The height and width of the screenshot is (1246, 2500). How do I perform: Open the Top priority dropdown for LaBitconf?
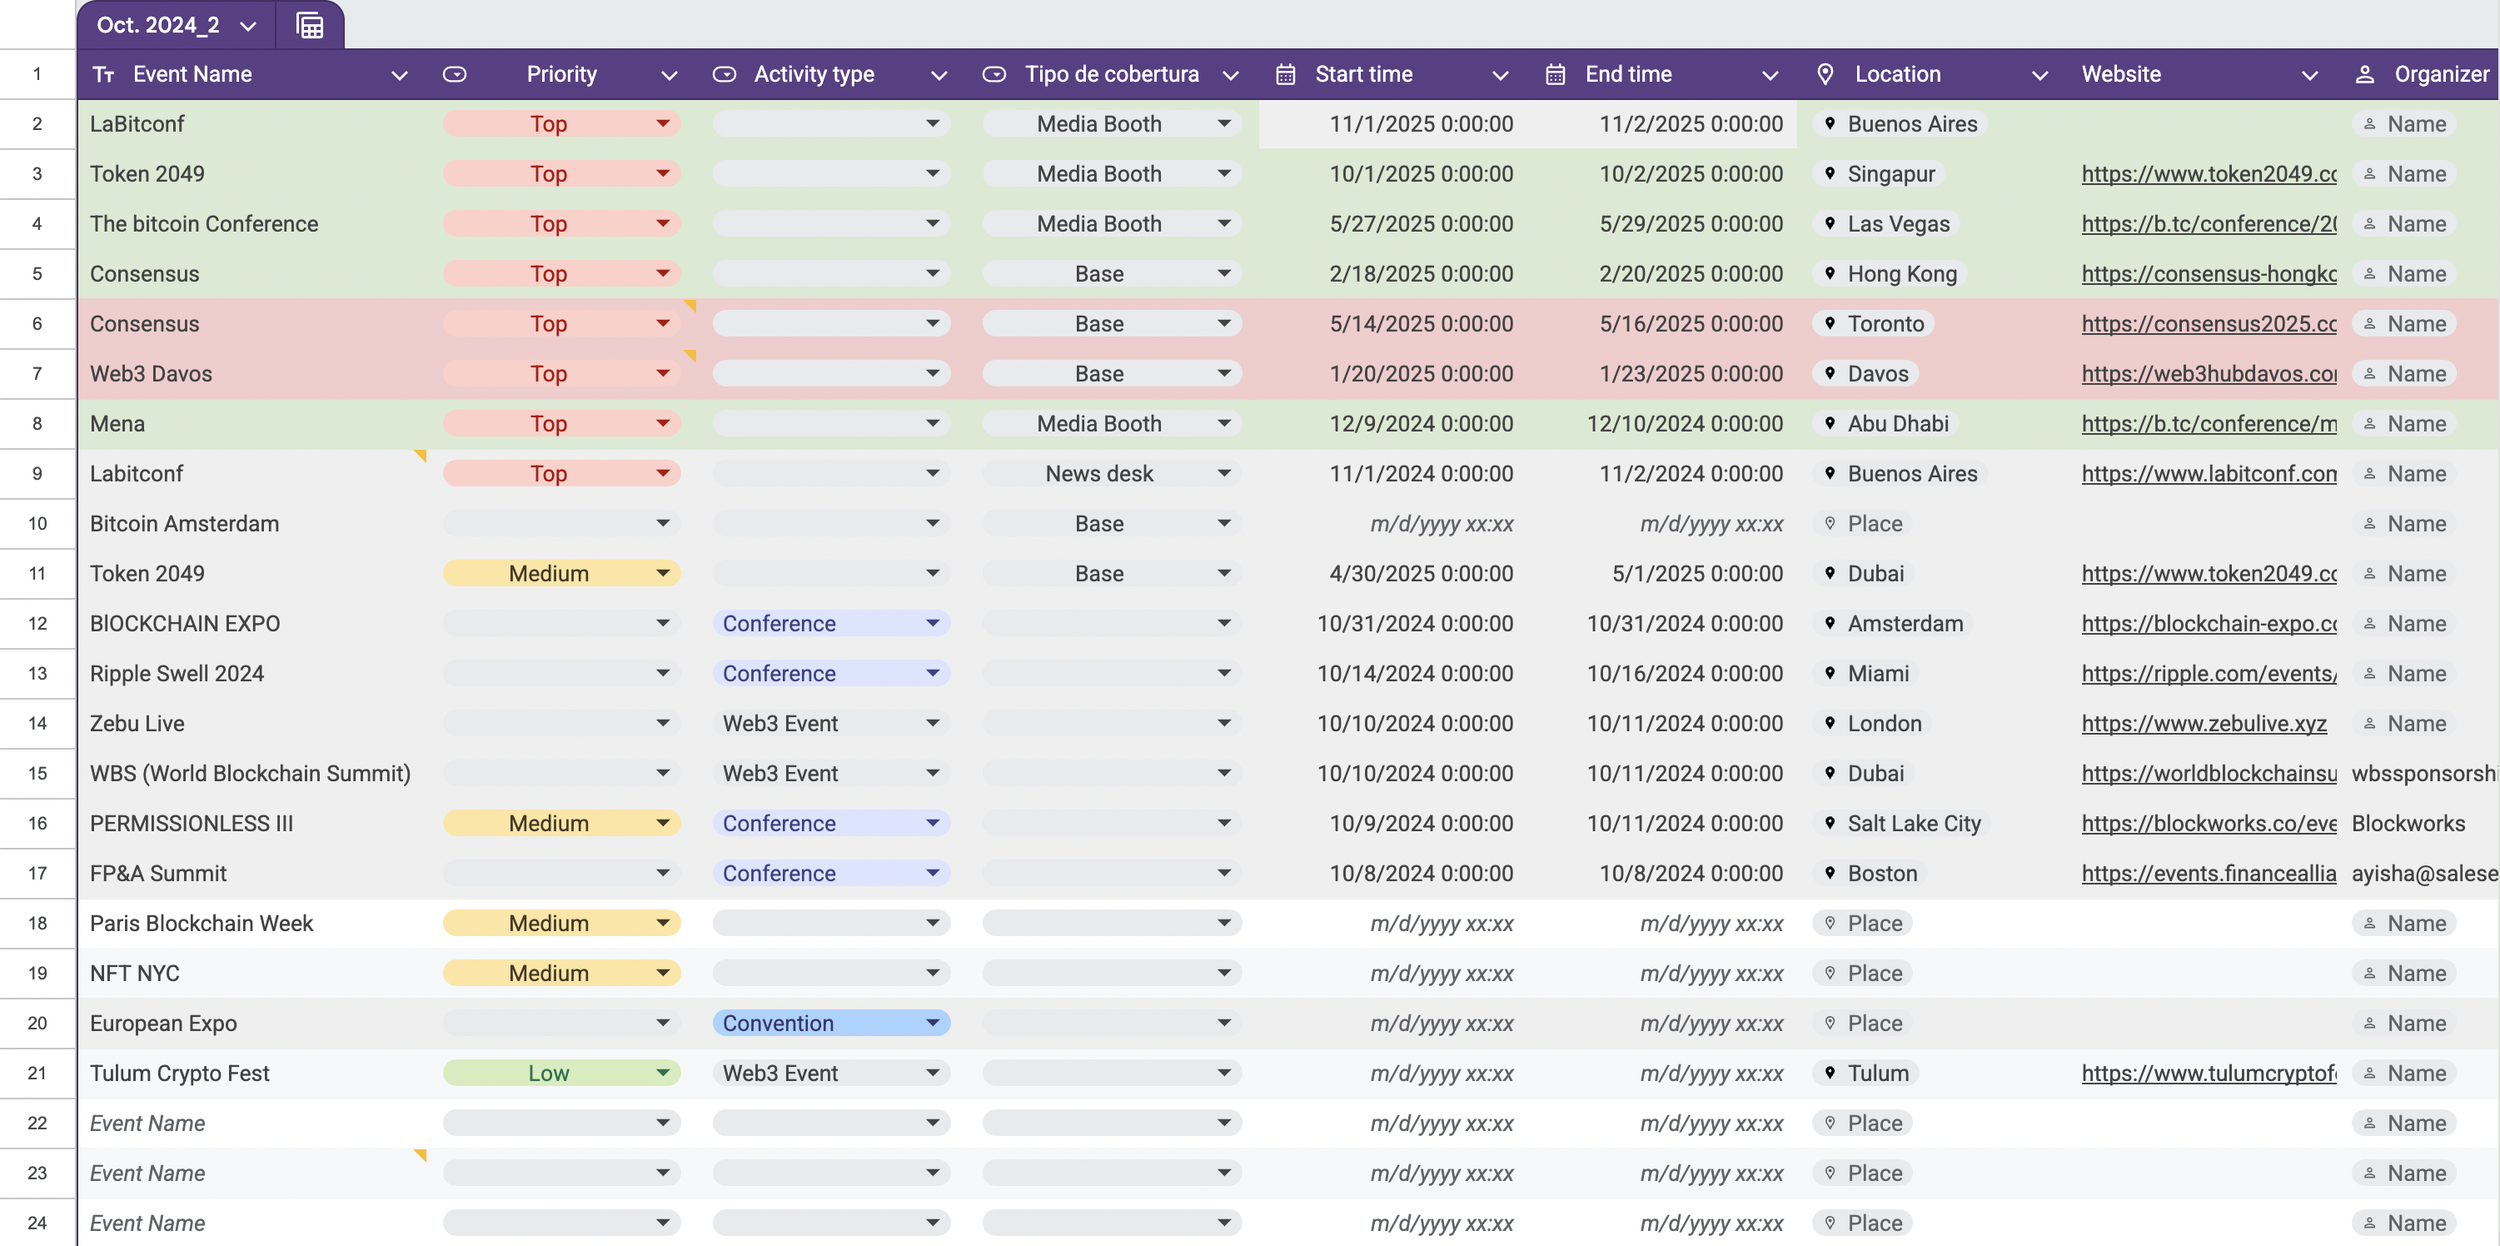562,124
